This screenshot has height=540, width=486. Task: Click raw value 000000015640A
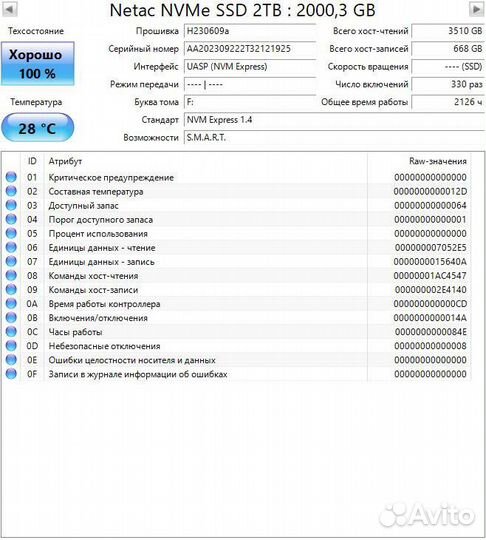[x=430, y=262]
